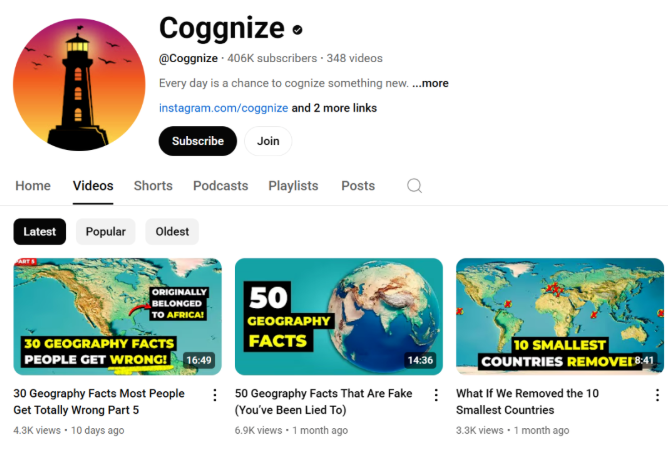The width and height of the screenshot is (668, 453).
Task: Switch to the Shorts tab
Action: pyautogui.click(x=153, y=186)
